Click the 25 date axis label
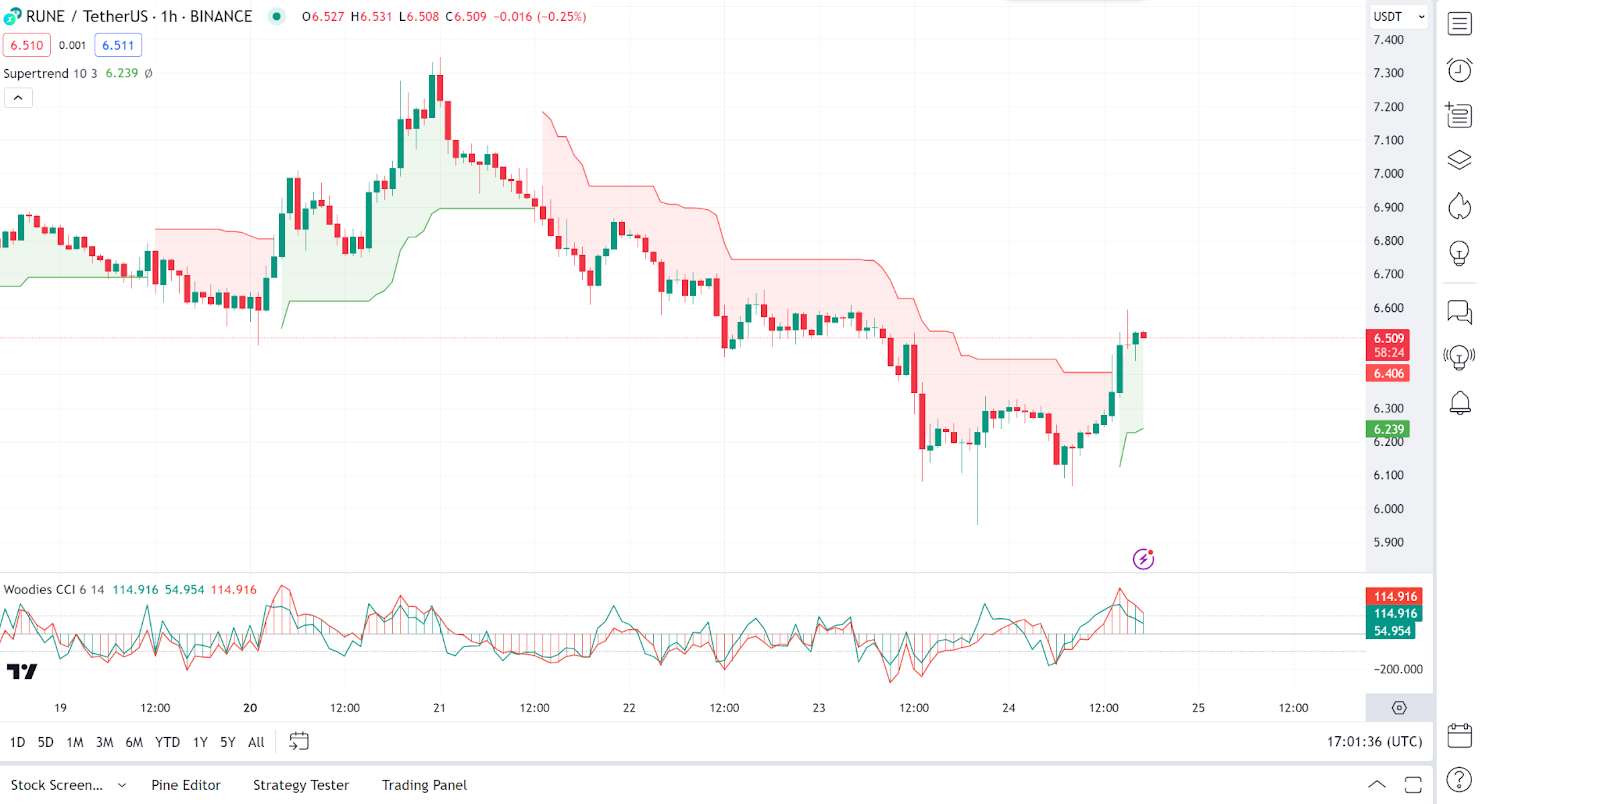1600x804 pixels. pos(1198,708)
